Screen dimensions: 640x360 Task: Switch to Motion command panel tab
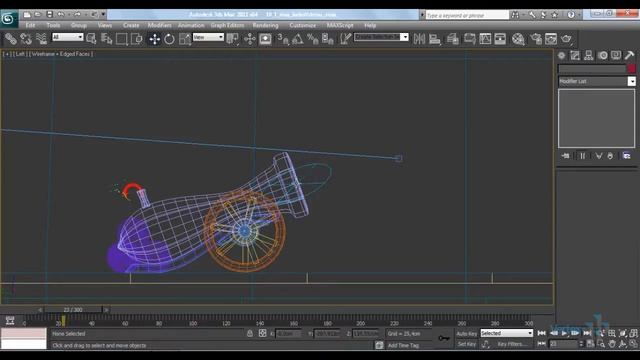click(x=602, y=56)
